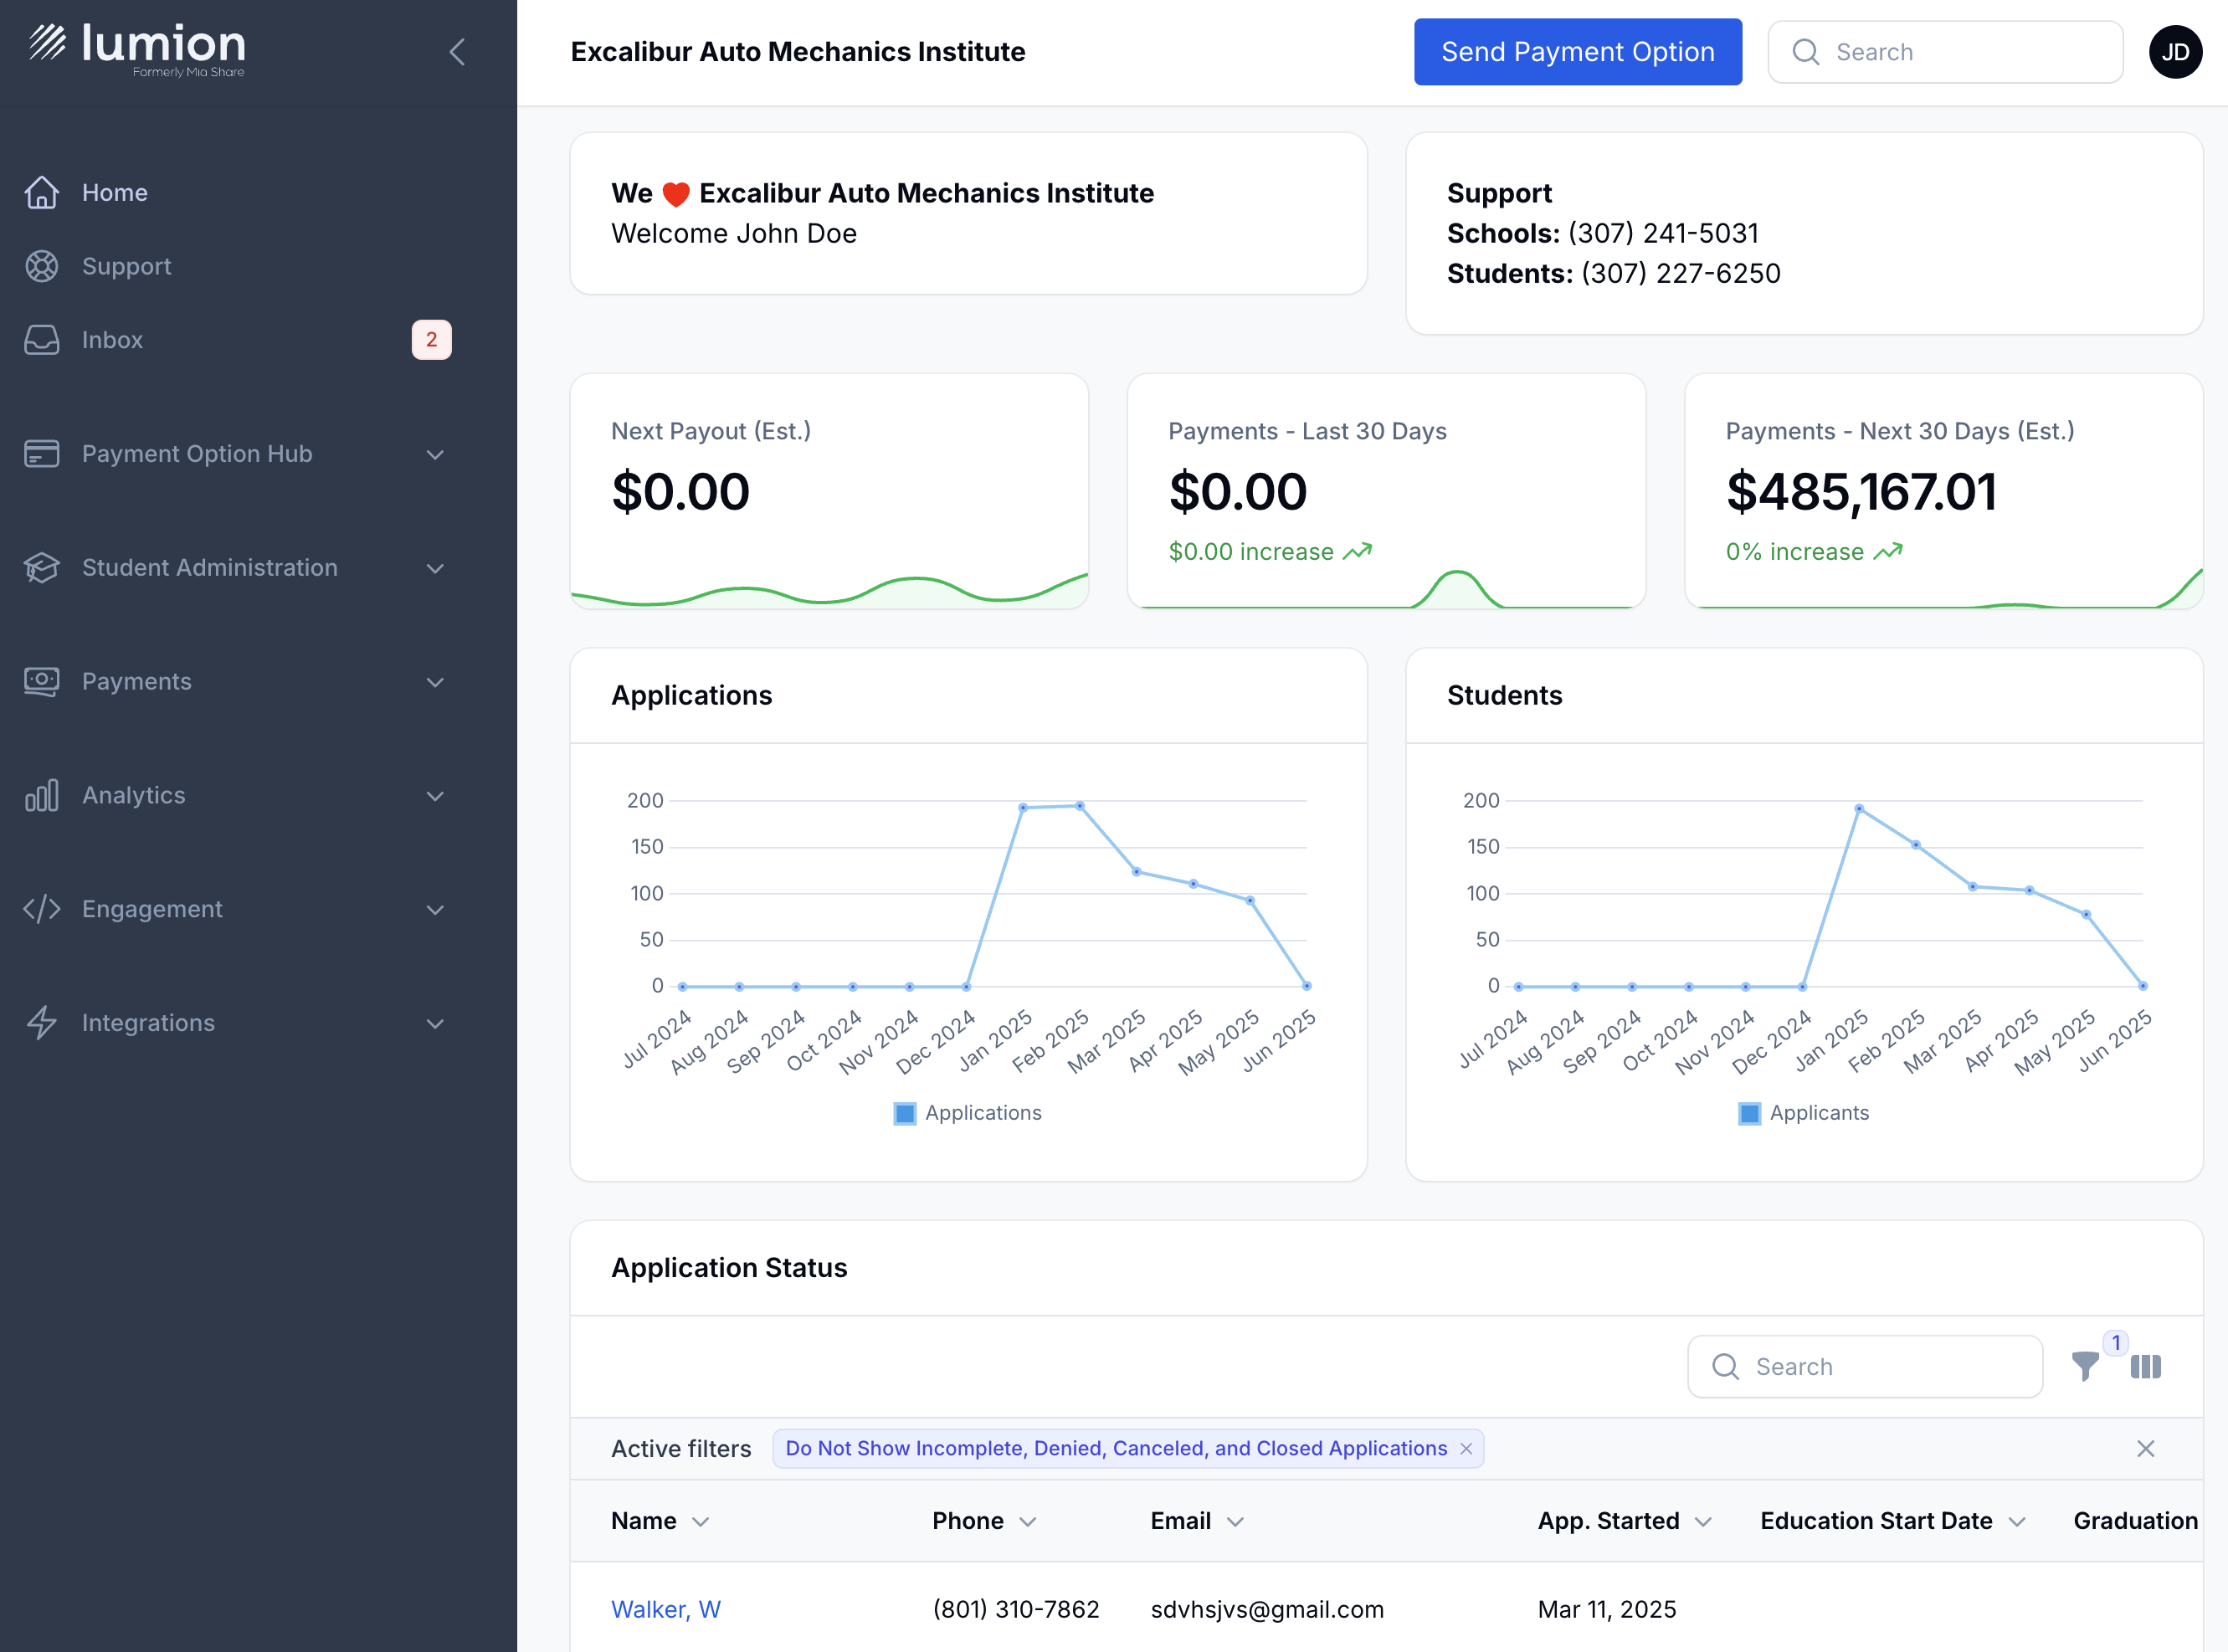The image size is (2228, 1652).
Task: Click the Support lifebuoy icon
Action: pyautogui.click(x=42, y=266)
